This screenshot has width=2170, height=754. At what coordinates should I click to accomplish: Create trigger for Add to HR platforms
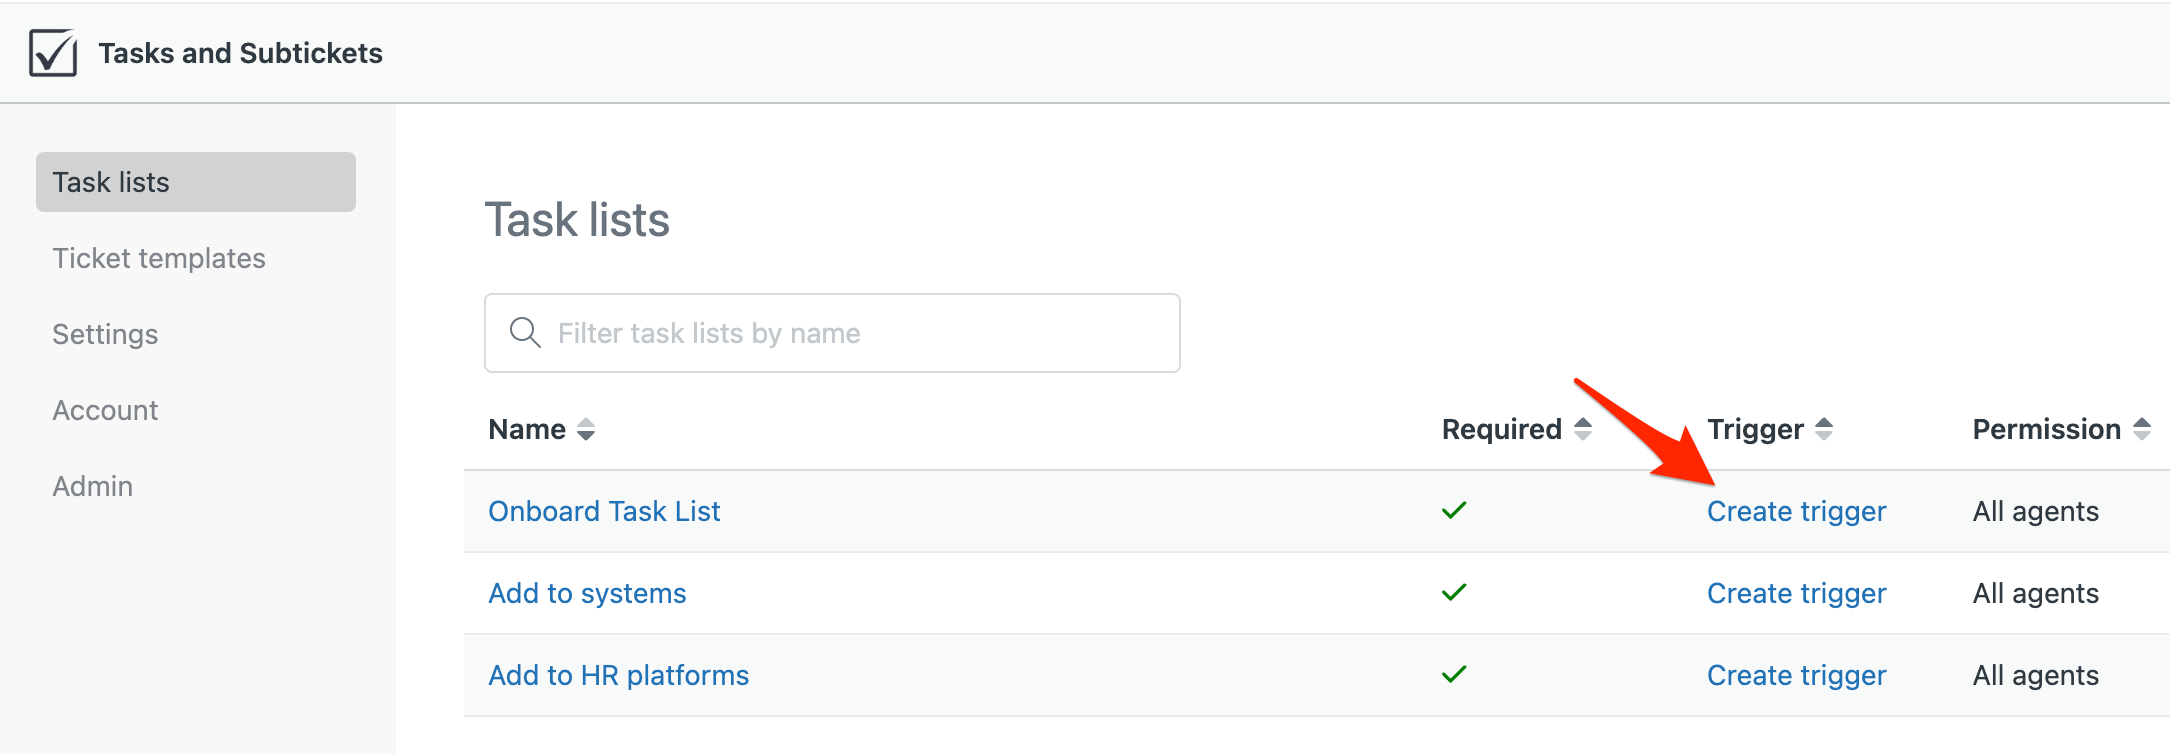click(1796, 675)
